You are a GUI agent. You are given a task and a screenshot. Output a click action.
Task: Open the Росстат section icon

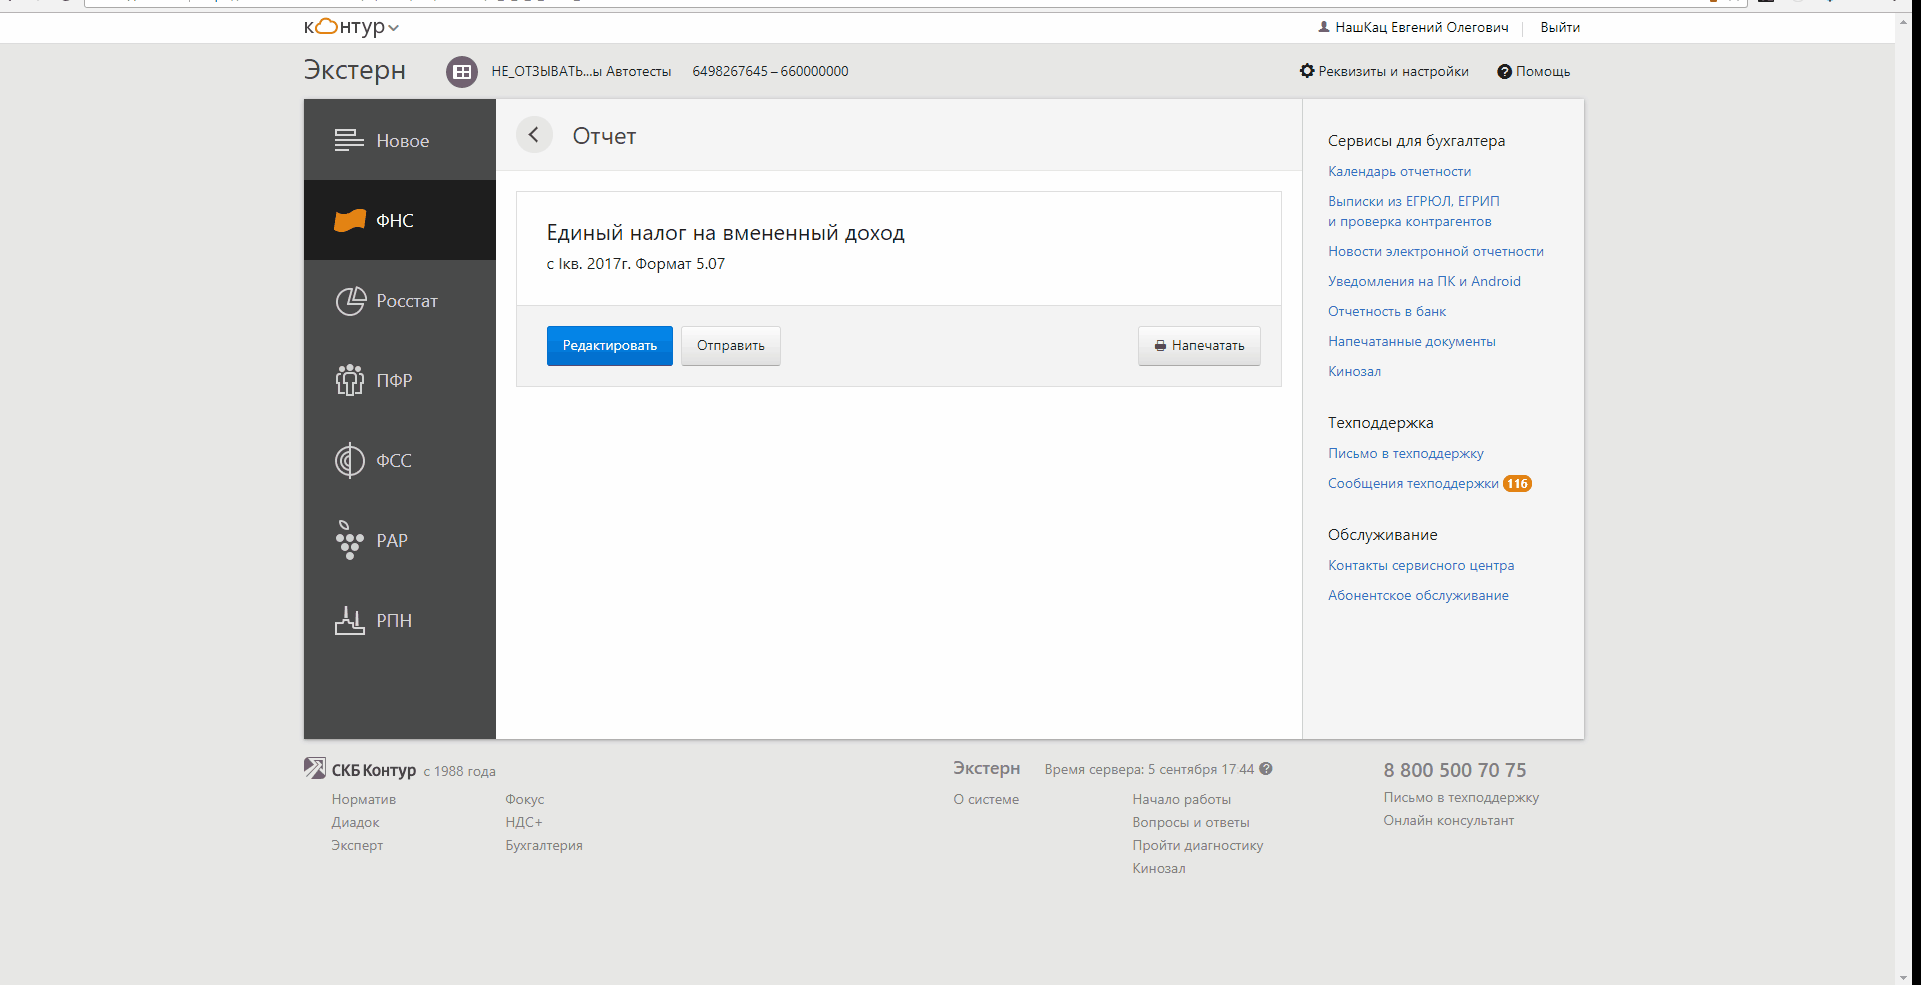click(x=350, y=301)
